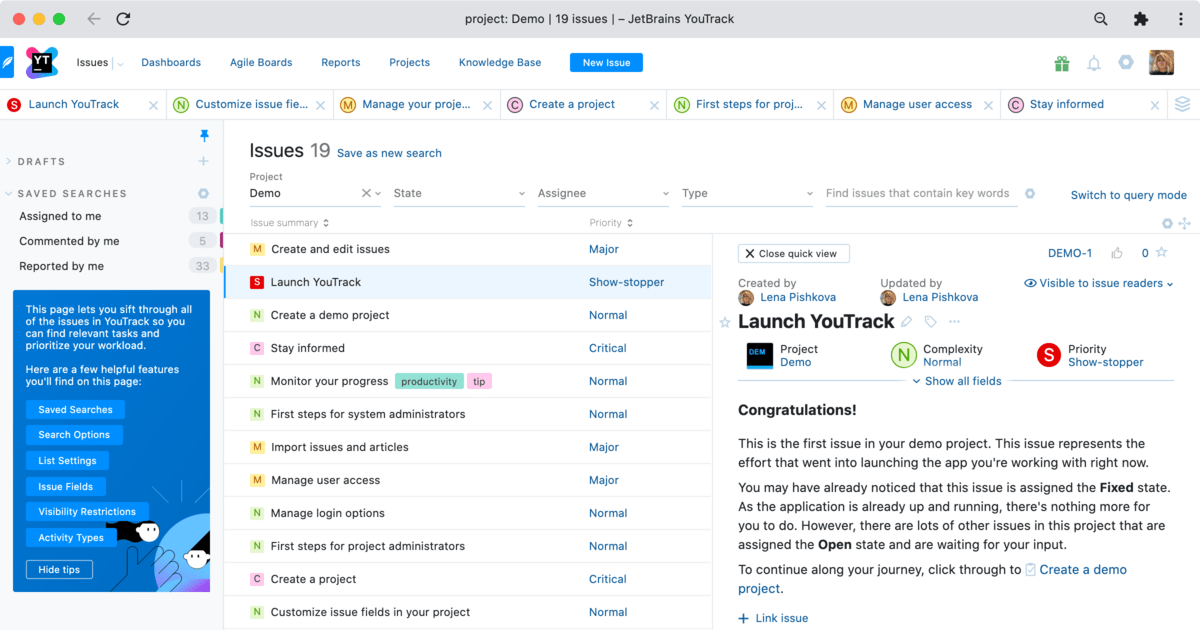
Task: Open the State filter dropdown
Action: [x=459, y=193]
